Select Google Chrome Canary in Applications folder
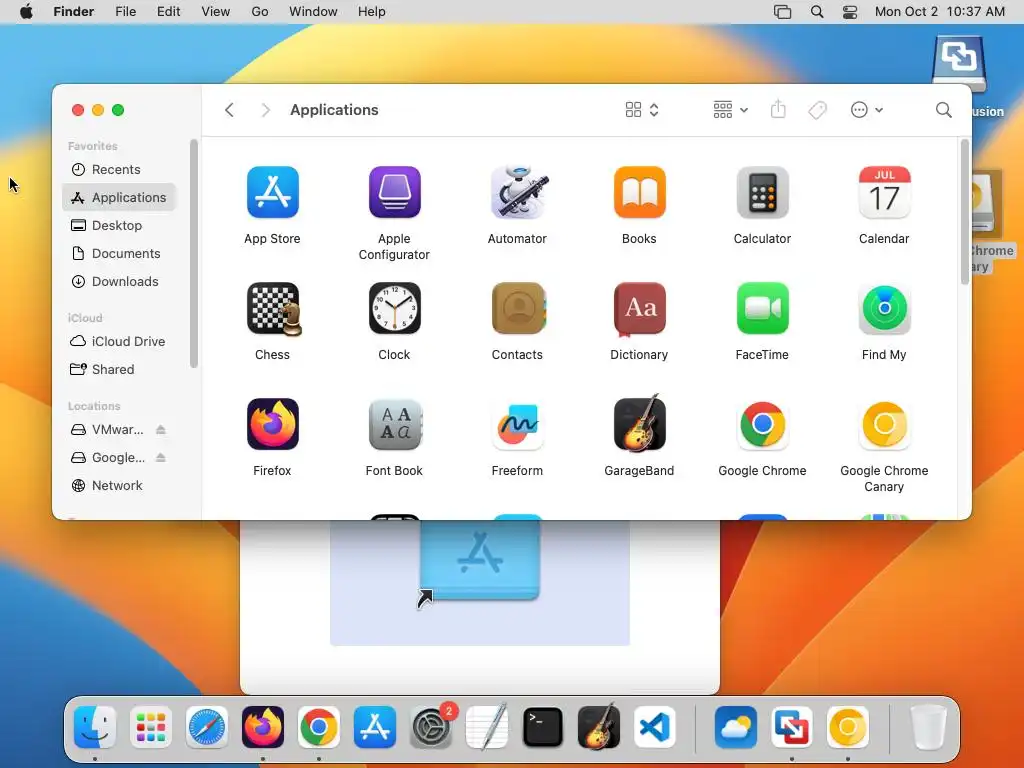Image resolution: width=1024 pixels, height=768 pixels. coord(884,424)
